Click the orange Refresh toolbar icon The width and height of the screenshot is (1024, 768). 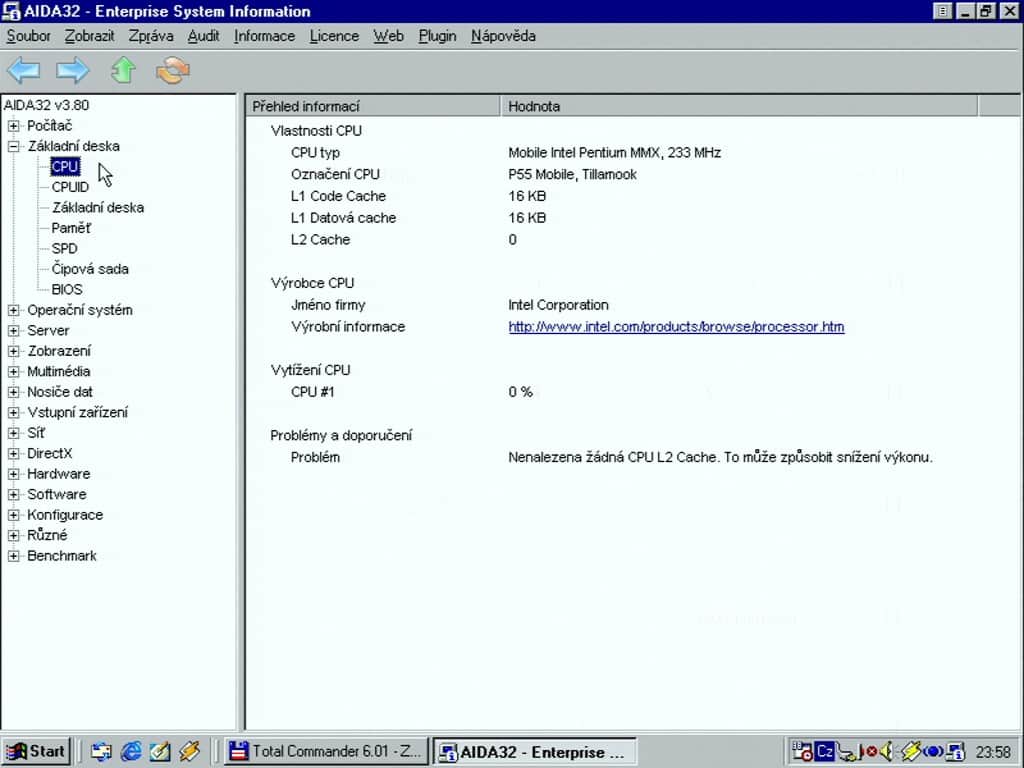(x=173, y=70)
